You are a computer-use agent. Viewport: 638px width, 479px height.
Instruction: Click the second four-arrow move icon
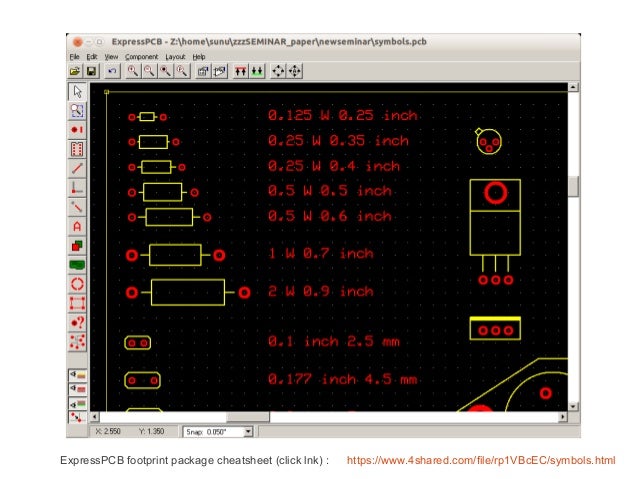[x=295, y=71]
